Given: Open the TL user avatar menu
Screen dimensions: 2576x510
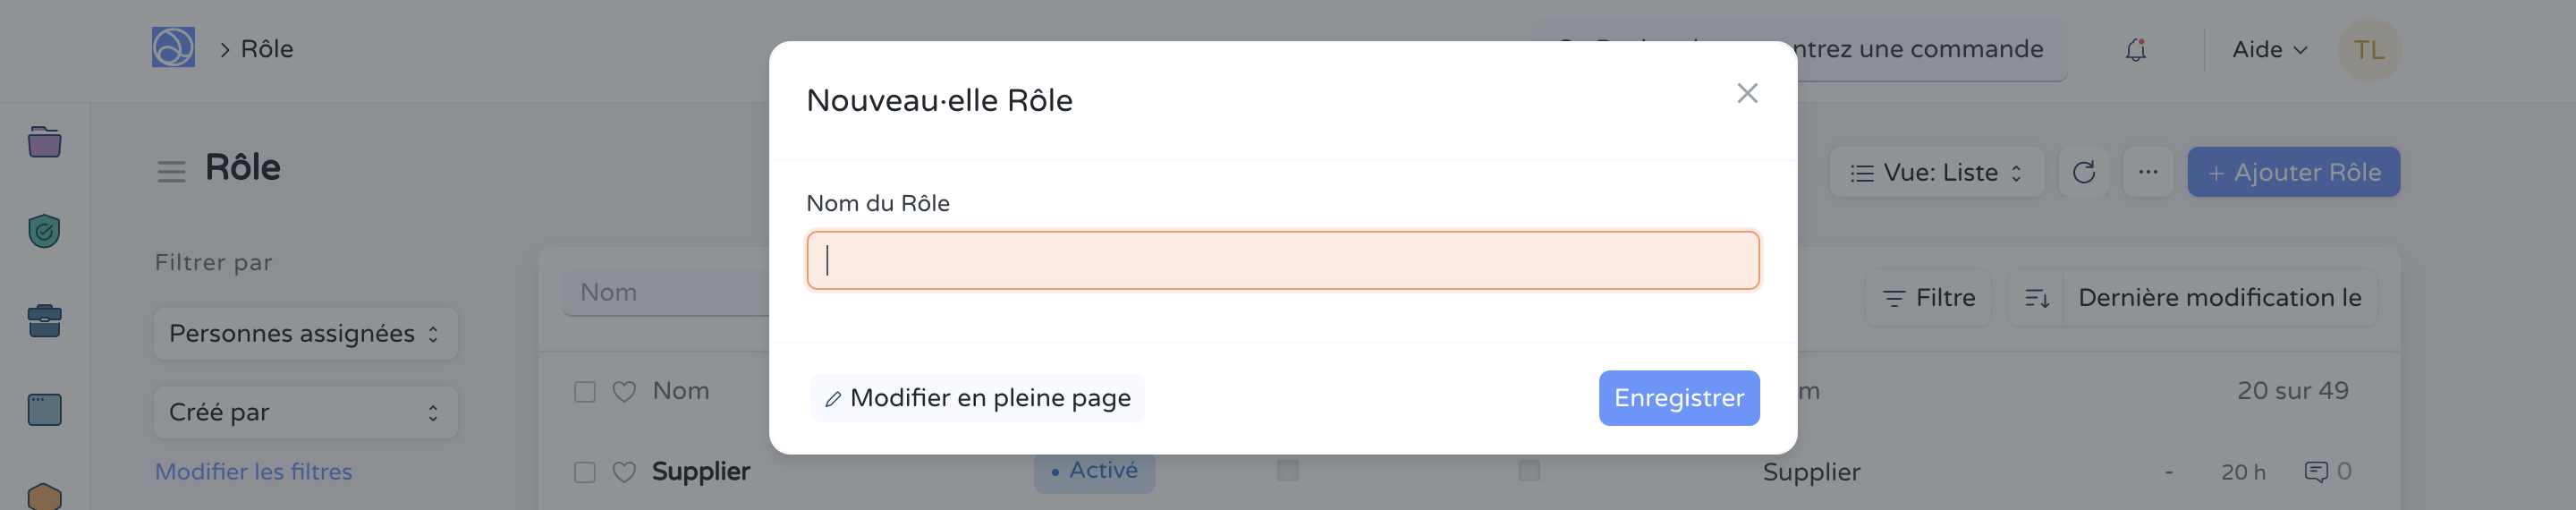Looking at the screenshot, I should click(2368, 50).
